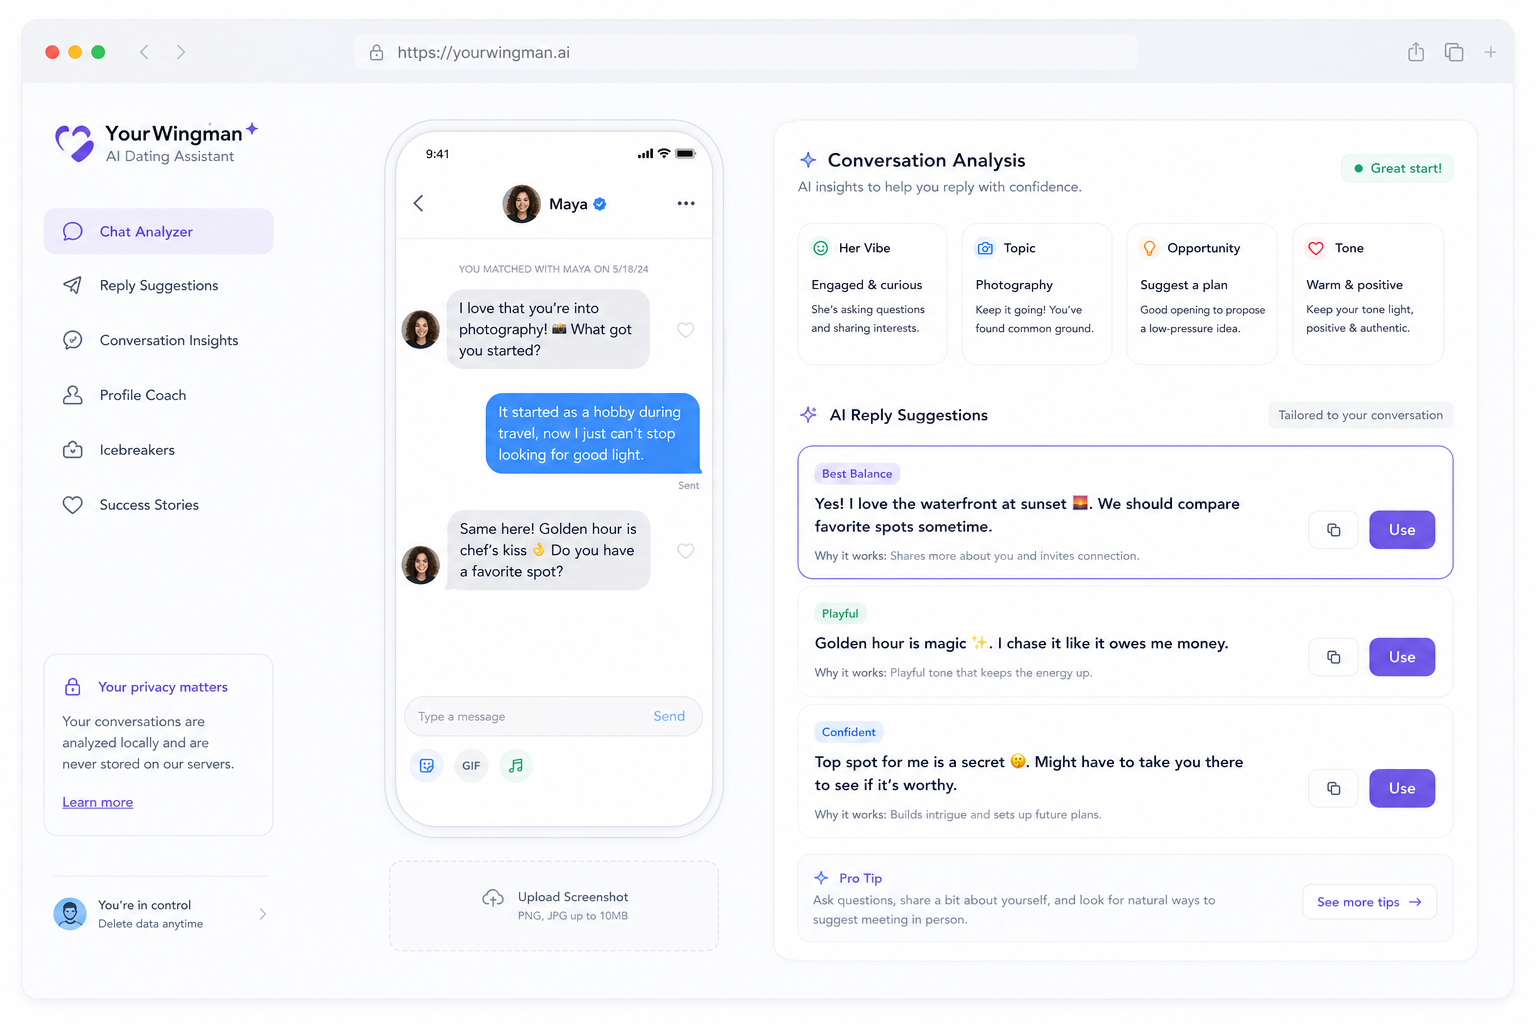Open a new browser tab with plus

pyautogui.click(x=1490, y=52)
